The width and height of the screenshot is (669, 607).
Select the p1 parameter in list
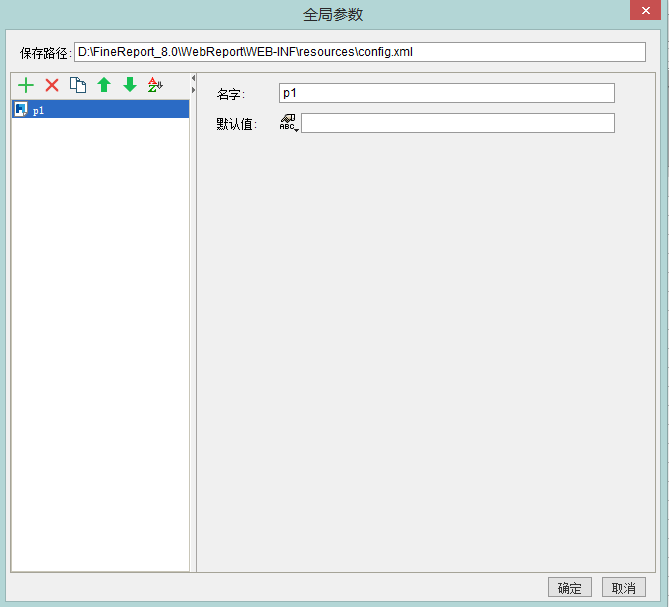[x=101, y=109]
